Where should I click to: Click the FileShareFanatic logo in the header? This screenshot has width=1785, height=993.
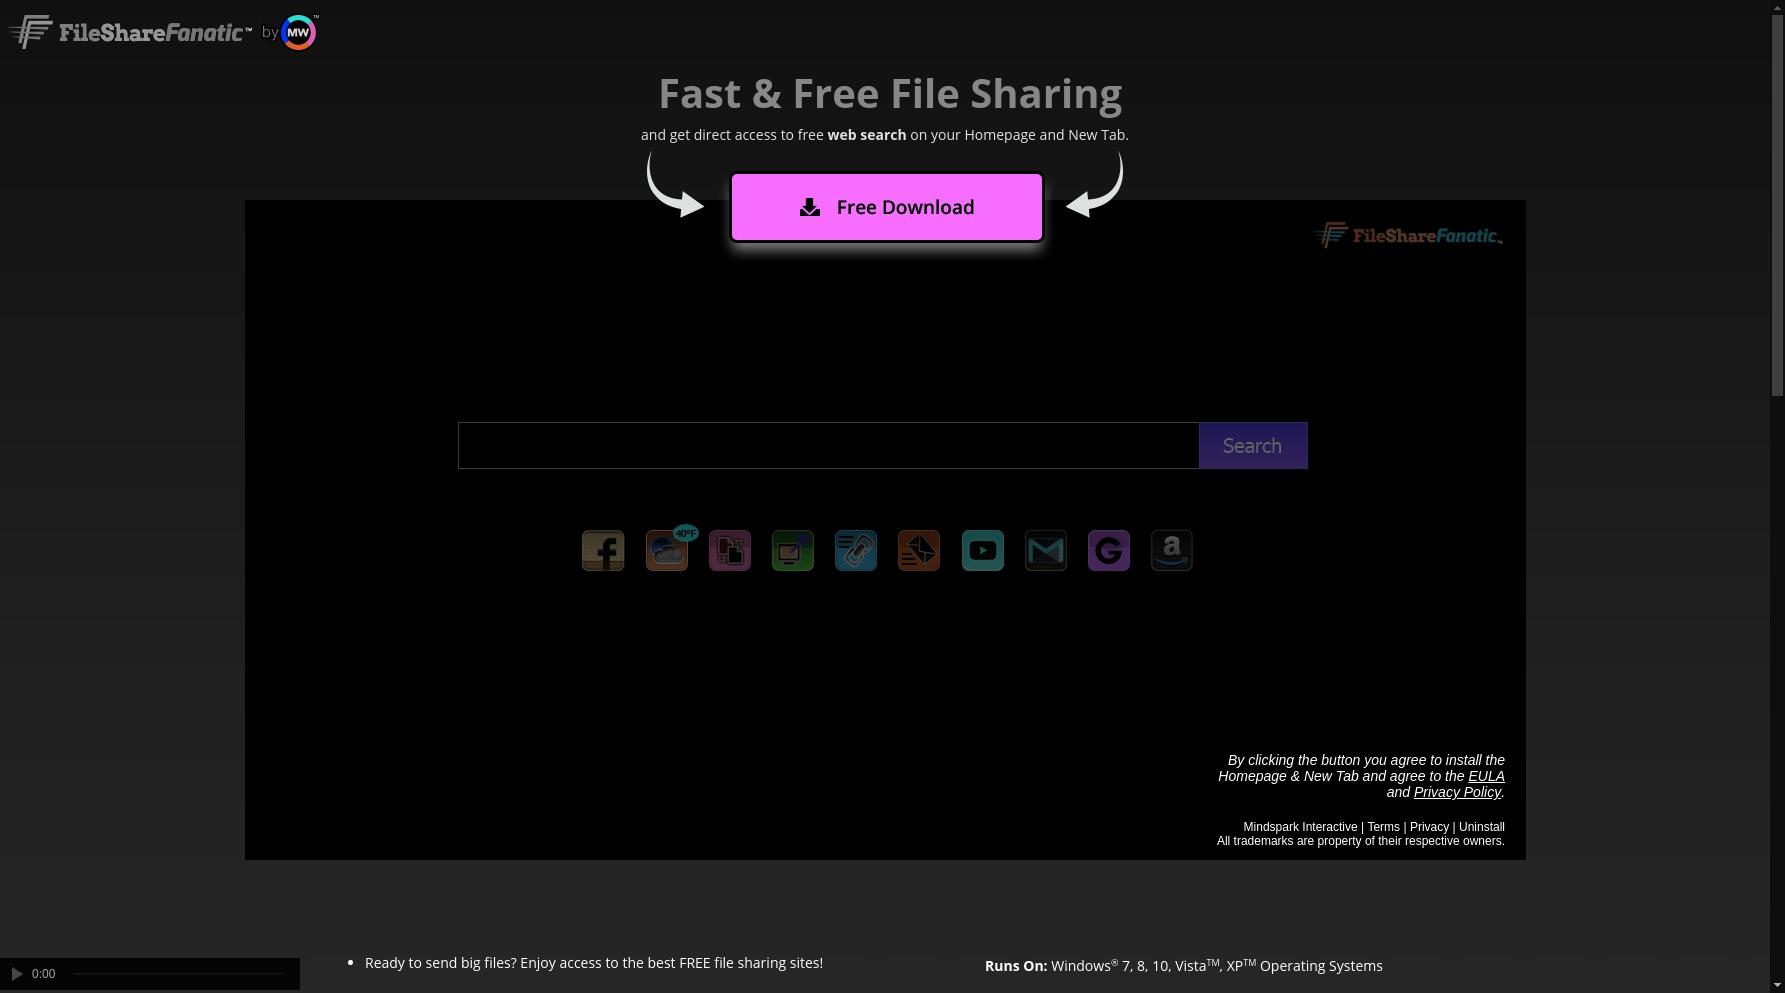[x=131, y=32]
